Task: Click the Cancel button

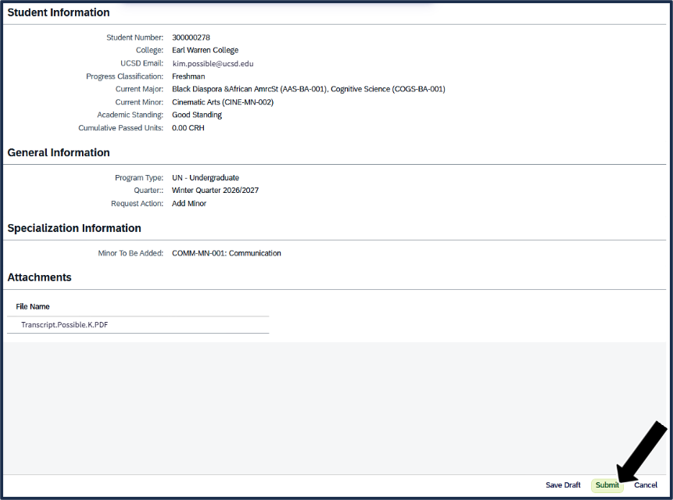Action: (645, 485)
